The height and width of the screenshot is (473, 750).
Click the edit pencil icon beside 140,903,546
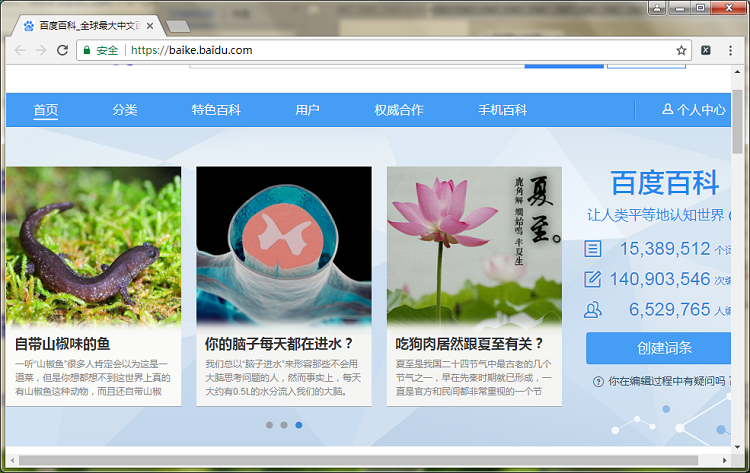[x=593, y=279]
